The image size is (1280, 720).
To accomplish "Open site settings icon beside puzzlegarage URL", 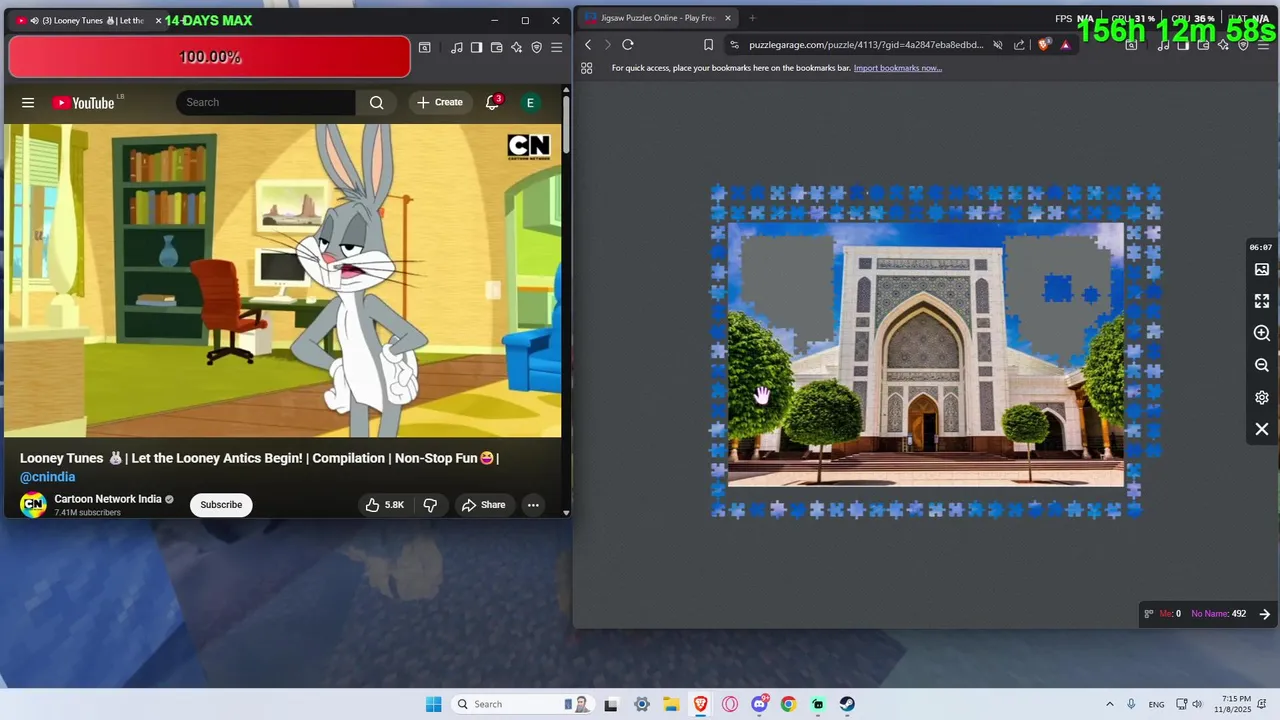I will [x=735, y=45].
